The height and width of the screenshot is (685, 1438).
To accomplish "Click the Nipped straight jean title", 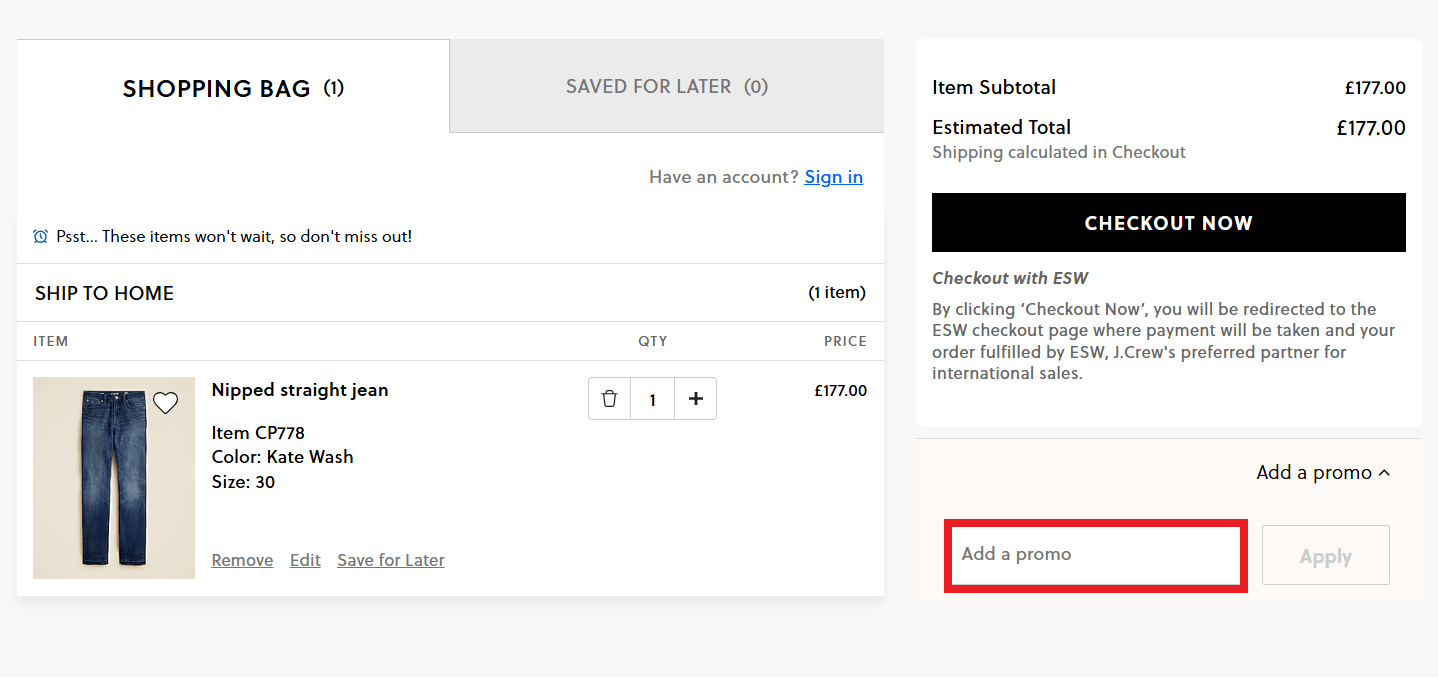I will click(299, 390).
